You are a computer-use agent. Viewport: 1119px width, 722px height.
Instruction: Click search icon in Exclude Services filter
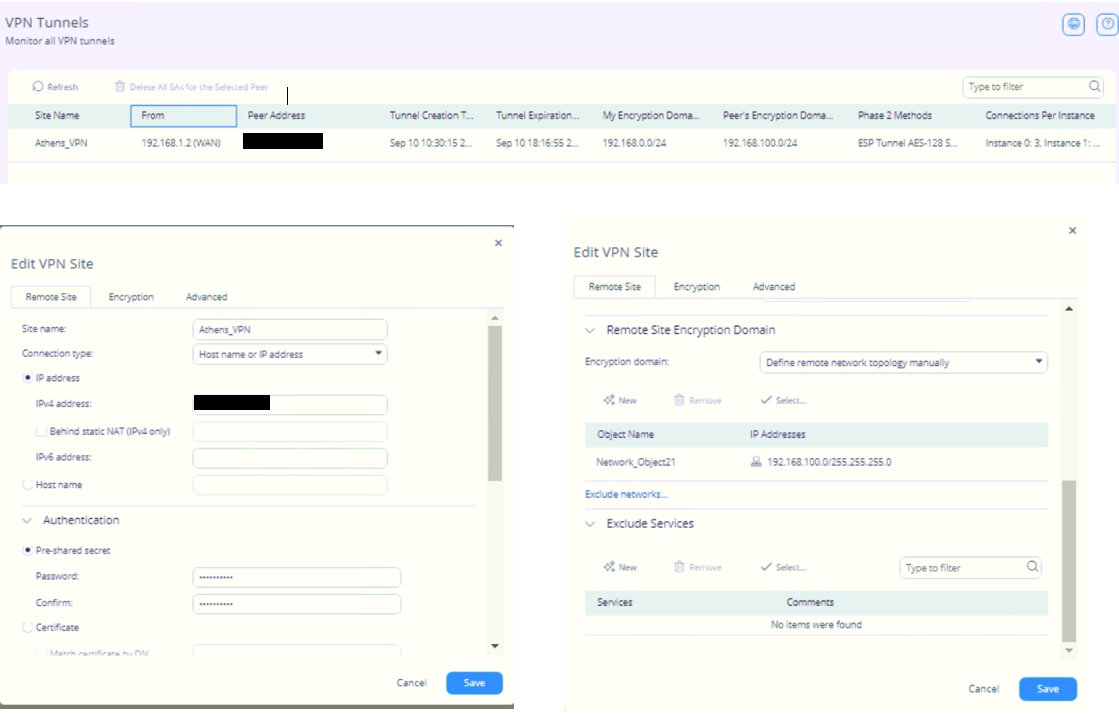pyautogui.click(x=1032, y=566)
